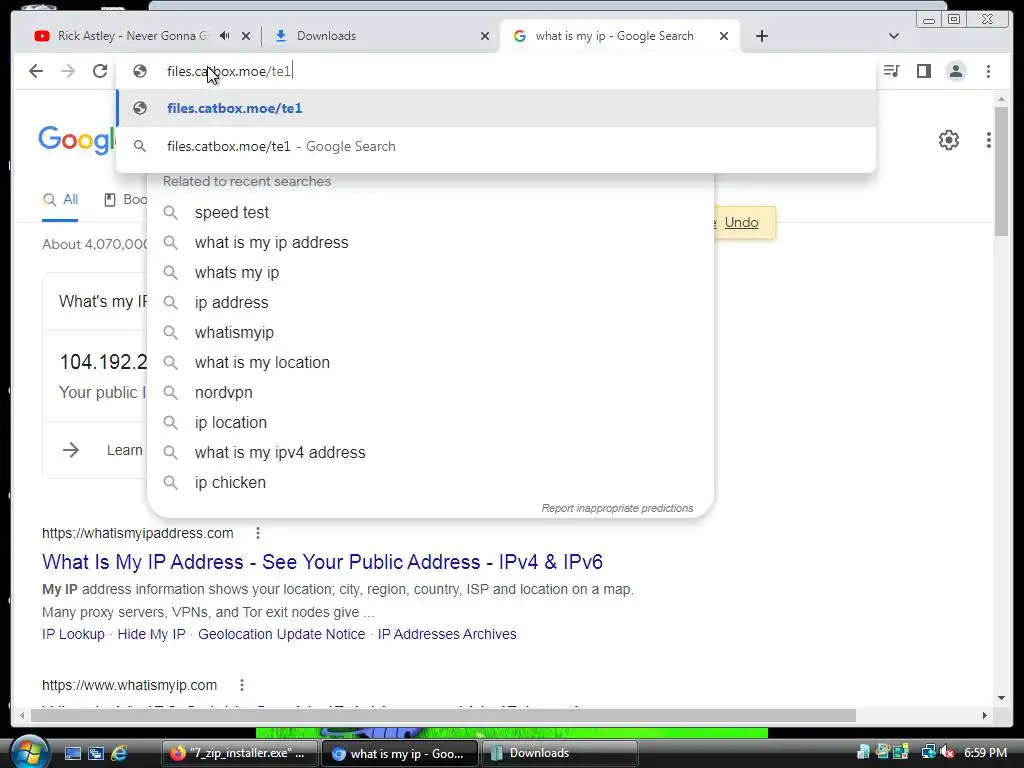
Task: Open the IP Lookup sitelink
Action: 73,634
